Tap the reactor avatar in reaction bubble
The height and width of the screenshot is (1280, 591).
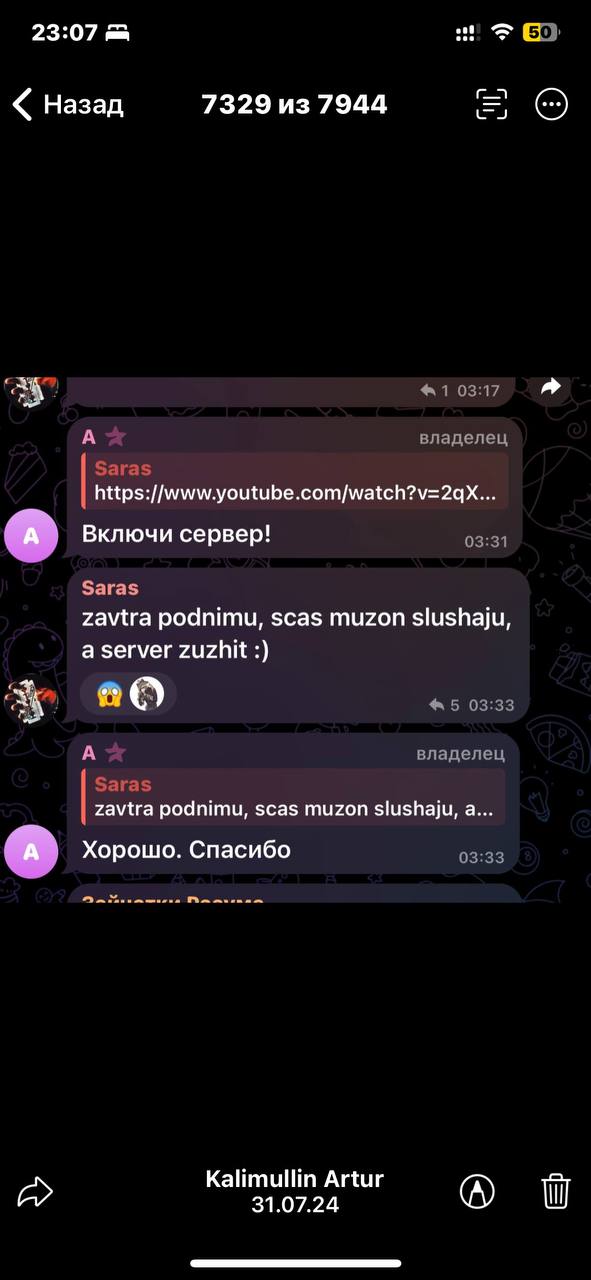147,693
